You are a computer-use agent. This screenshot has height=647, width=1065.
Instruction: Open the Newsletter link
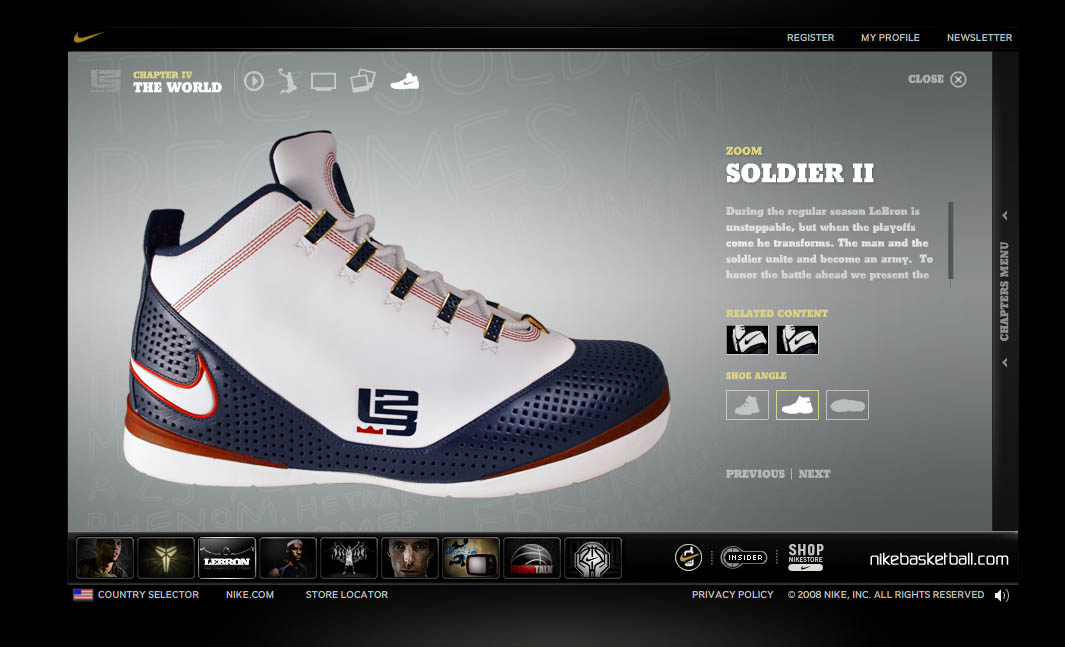[x=979, y=38]
